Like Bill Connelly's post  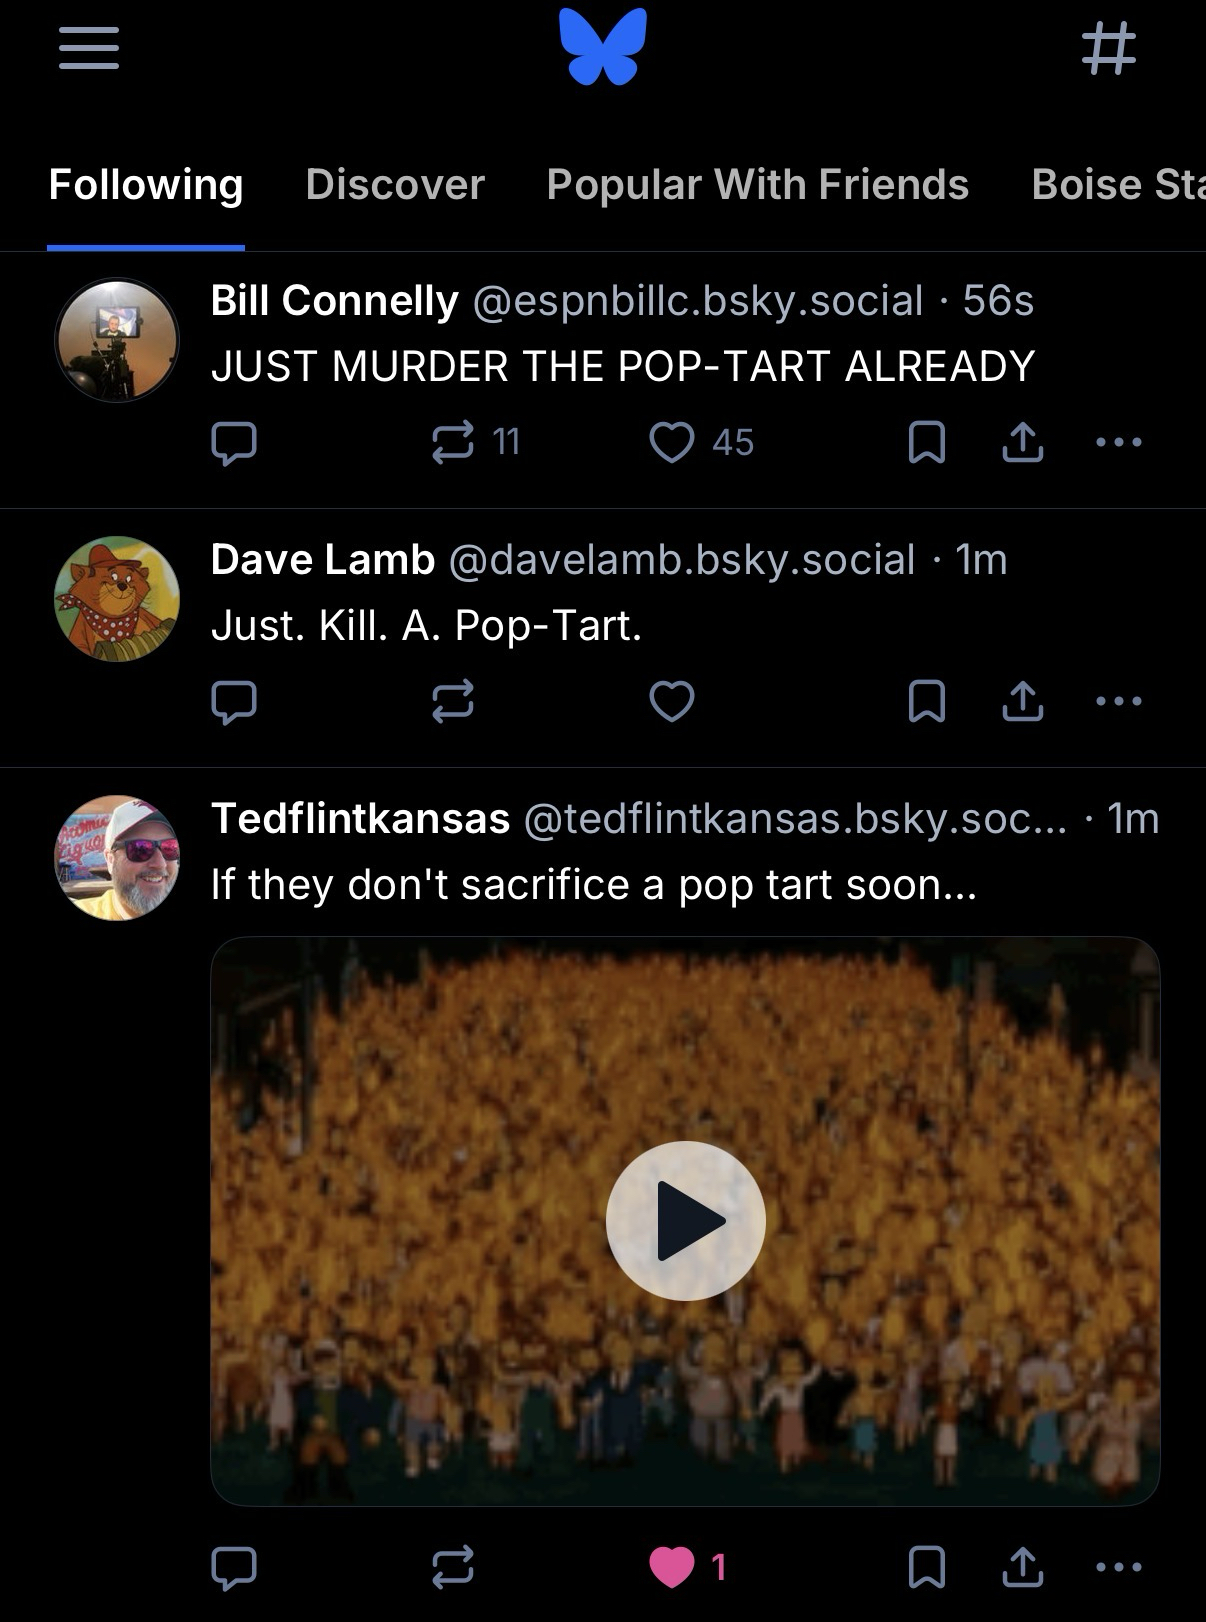point(672,442)
